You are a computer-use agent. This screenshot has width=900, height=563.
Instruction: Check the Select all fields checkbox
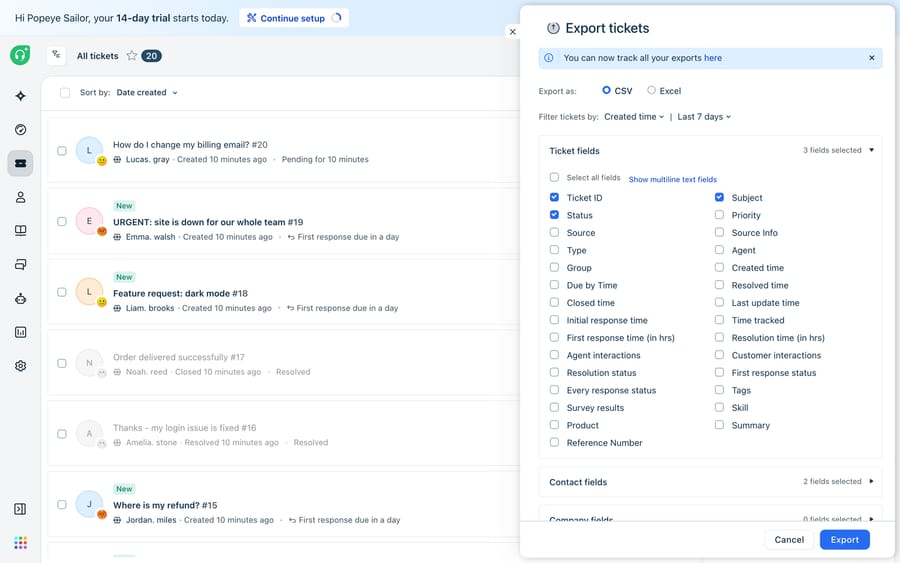[554, 177]
